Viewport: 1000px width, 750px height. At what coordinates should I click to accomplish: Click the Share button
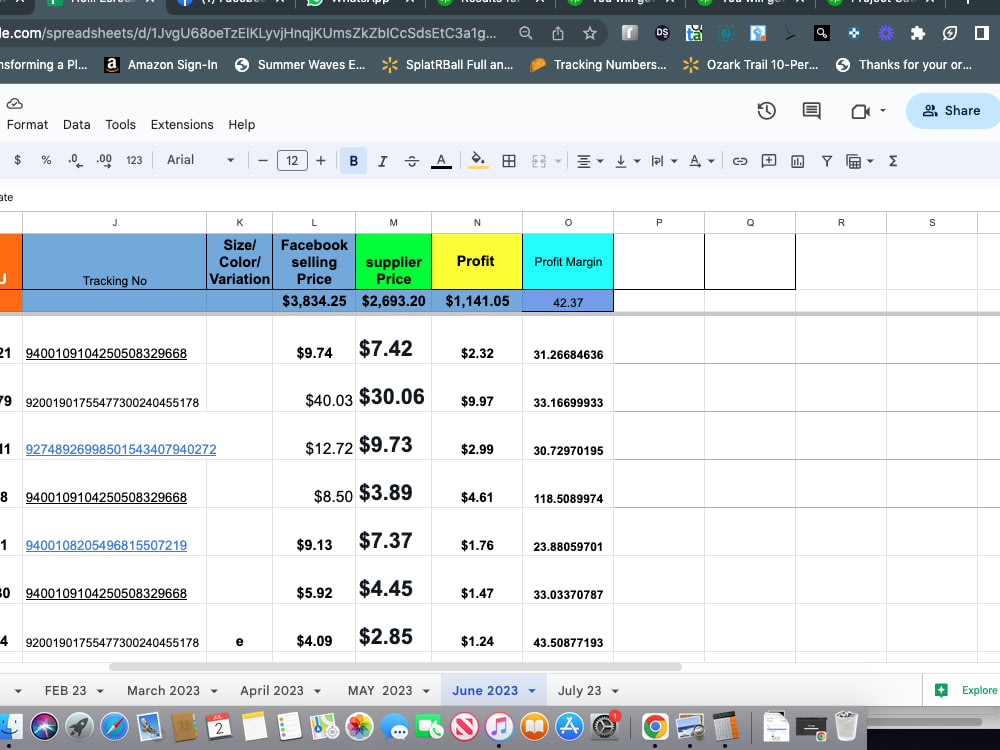pyautogui.click(x=952, y=111)
